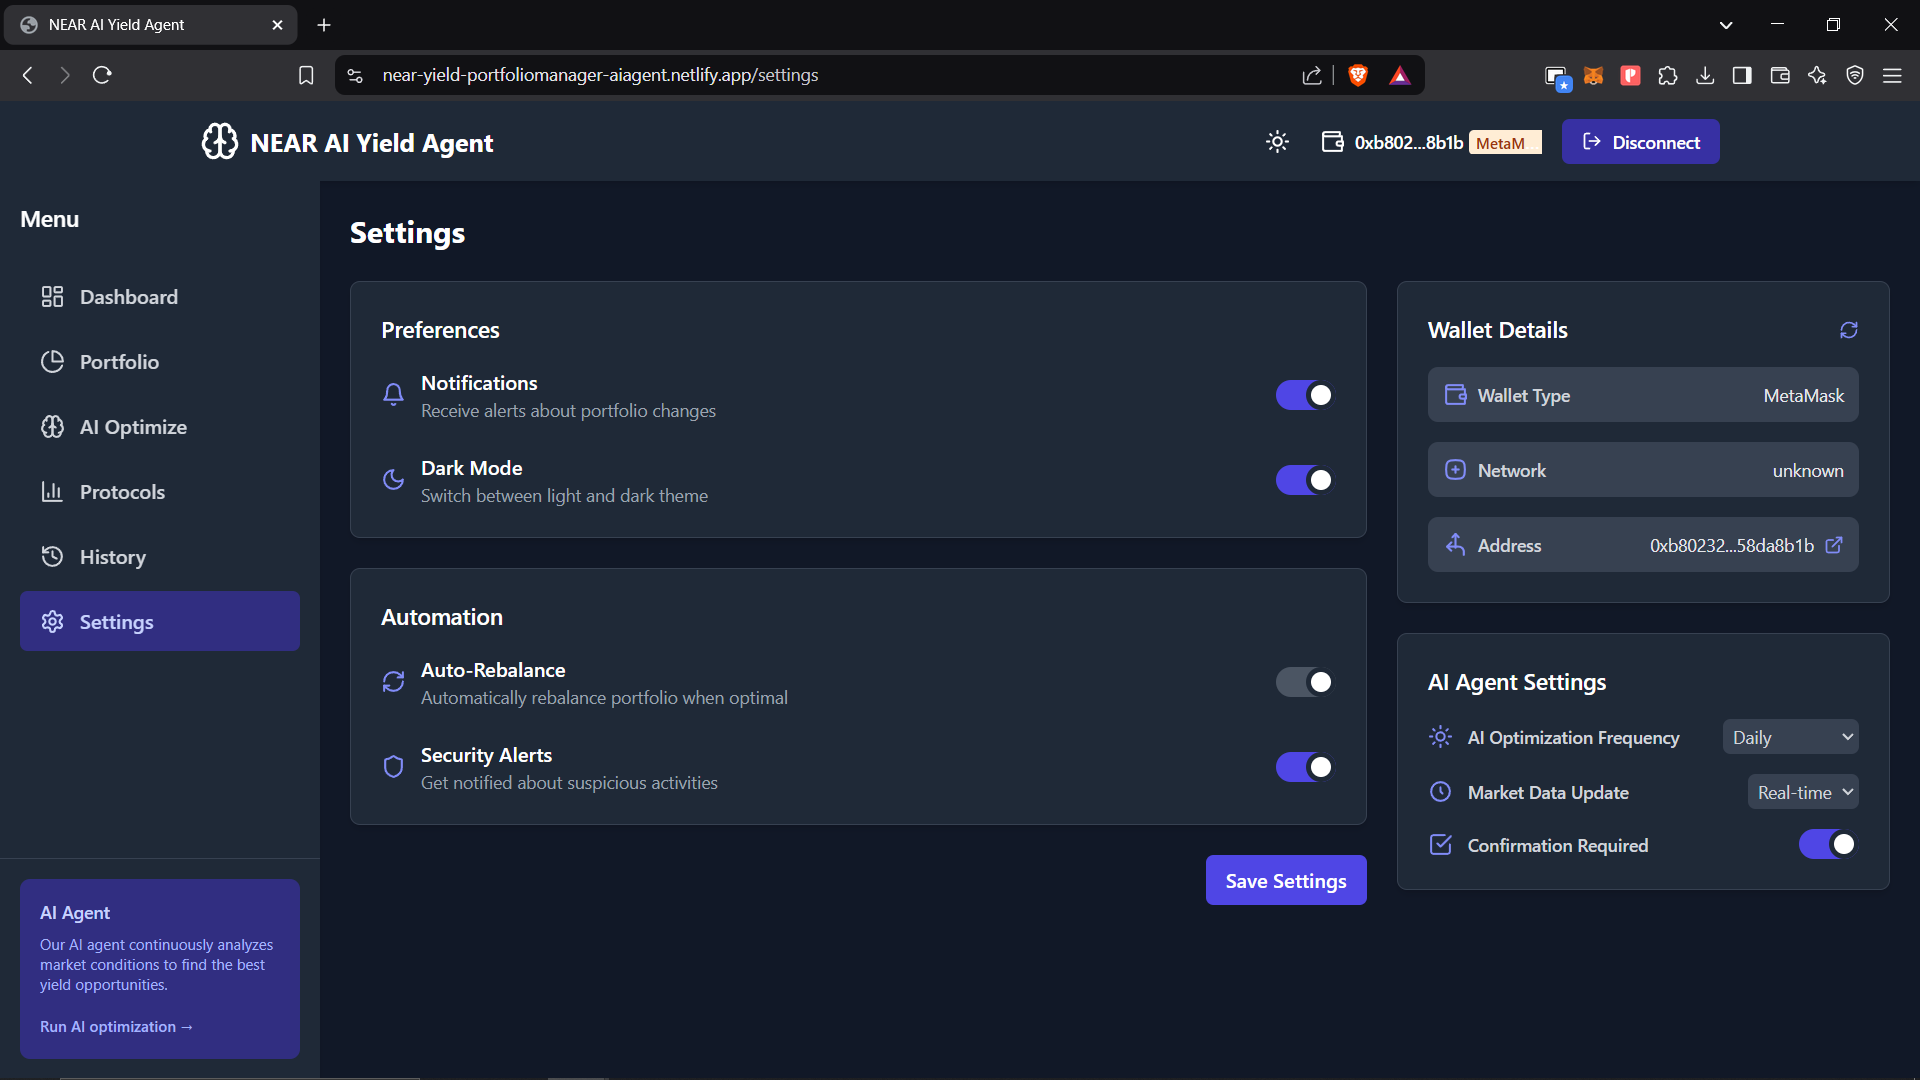
Task: Click the Brave Shields lion icon
Action: (1357, 75)
